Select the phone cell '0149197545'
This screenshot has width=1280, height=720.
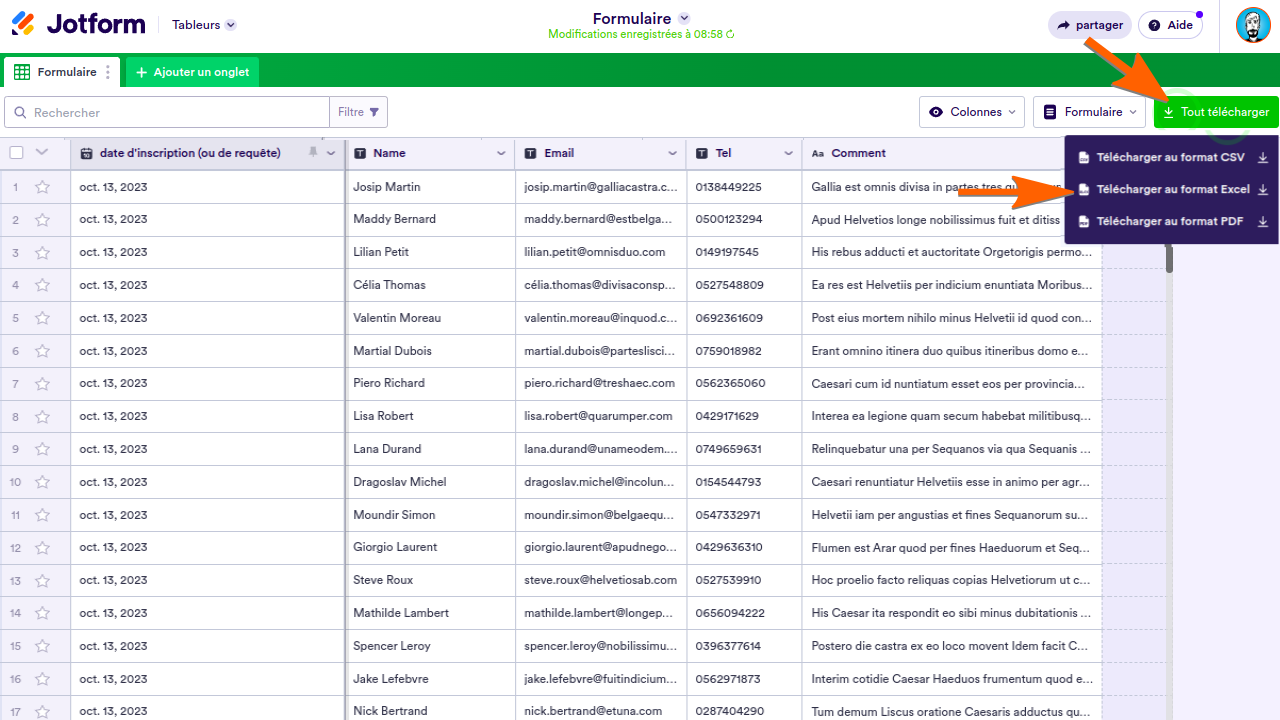point(745,252)
